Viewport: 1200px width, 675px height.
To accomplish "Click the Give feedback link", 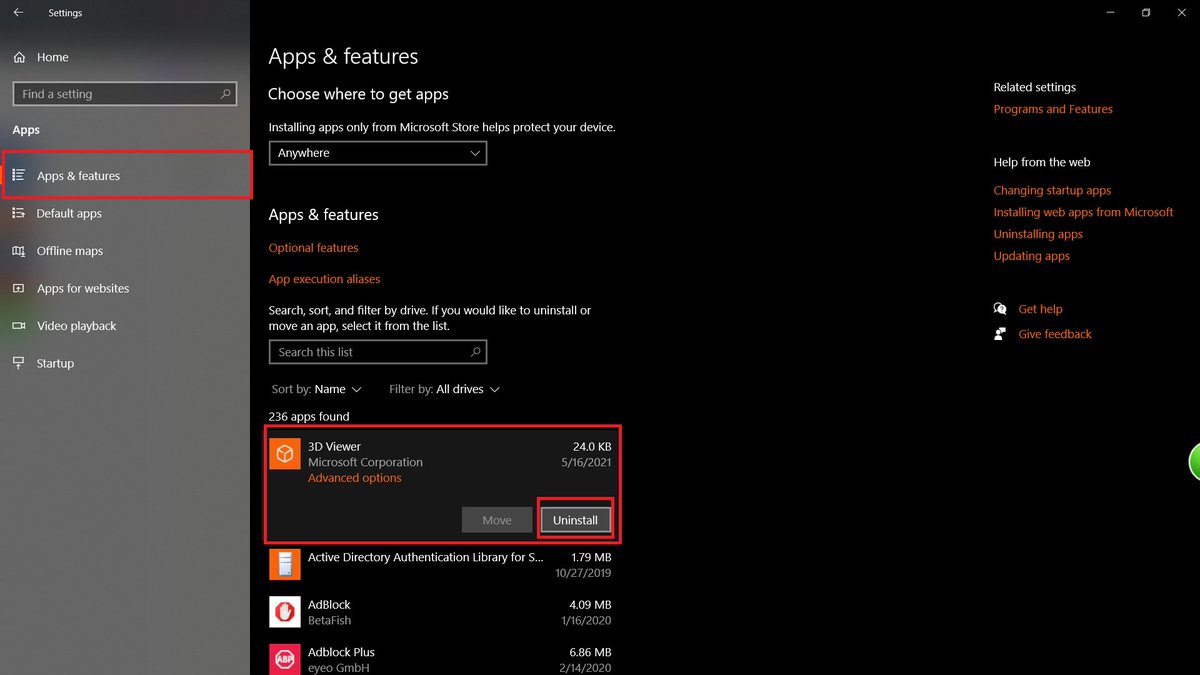I will click(x=1055, y=334).
